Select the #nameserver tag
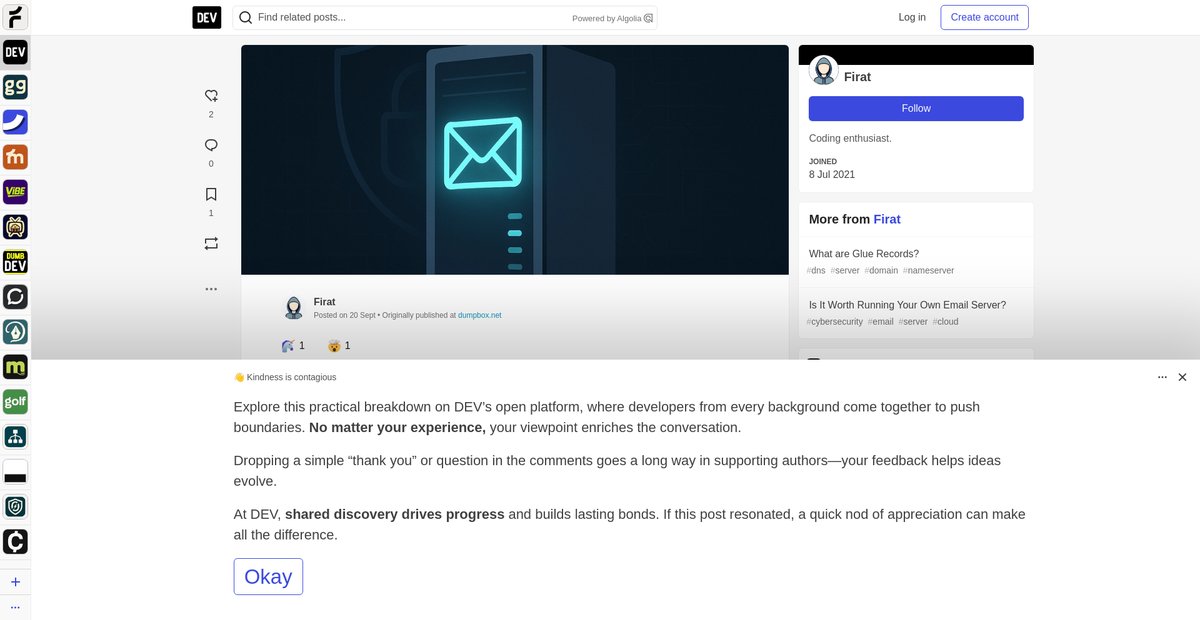The height and width of the screenshot is (620, 1200). coord(928,270)
